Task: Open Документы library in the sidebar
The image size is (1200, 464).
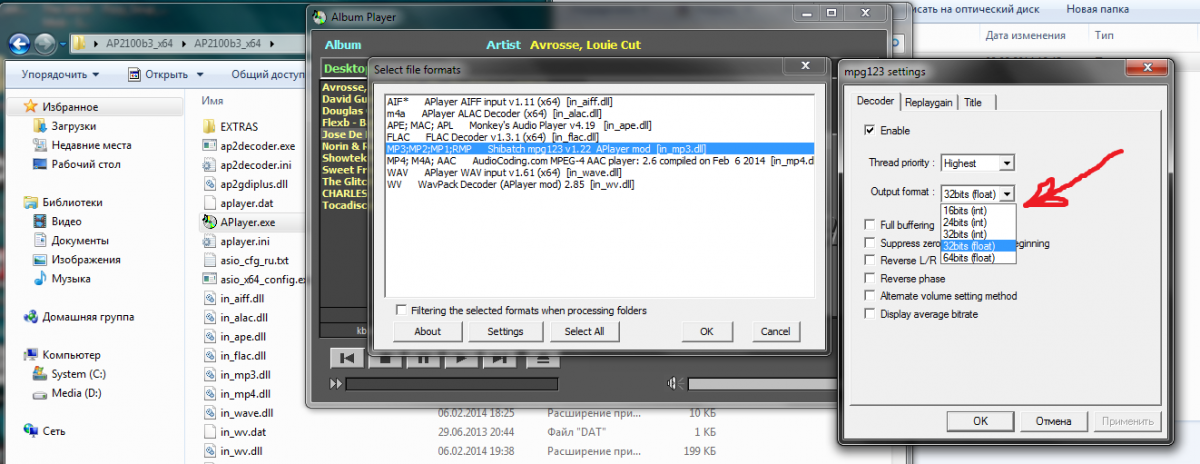Action: pyautogui.click(x=79, y=241)
